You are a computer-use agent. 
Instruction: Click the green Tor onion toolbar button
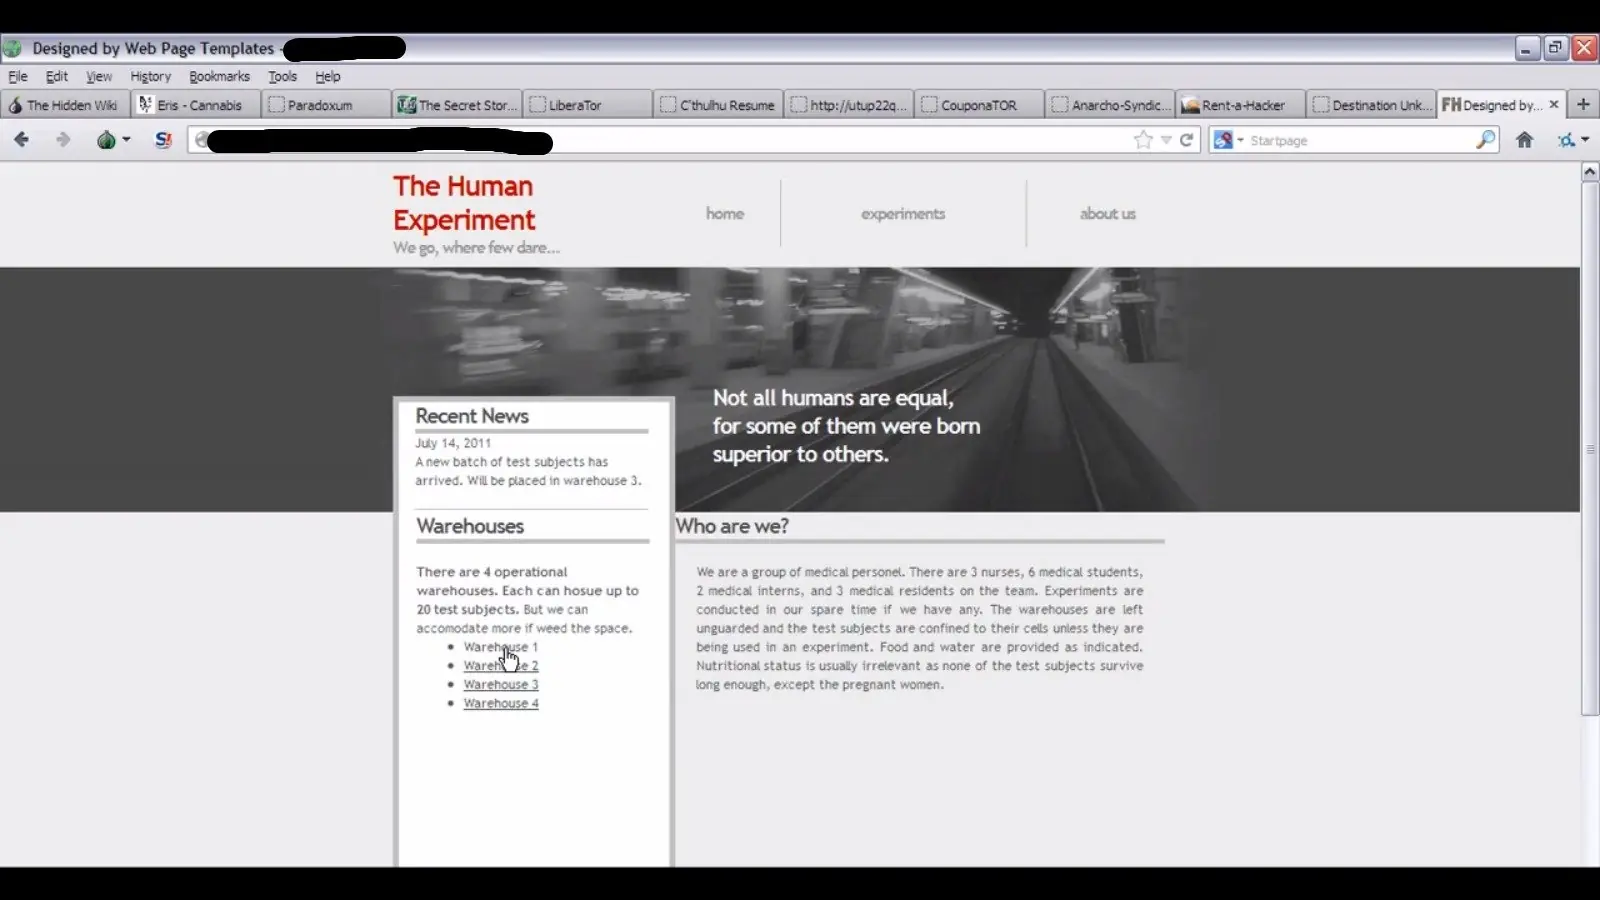point(106,140)
